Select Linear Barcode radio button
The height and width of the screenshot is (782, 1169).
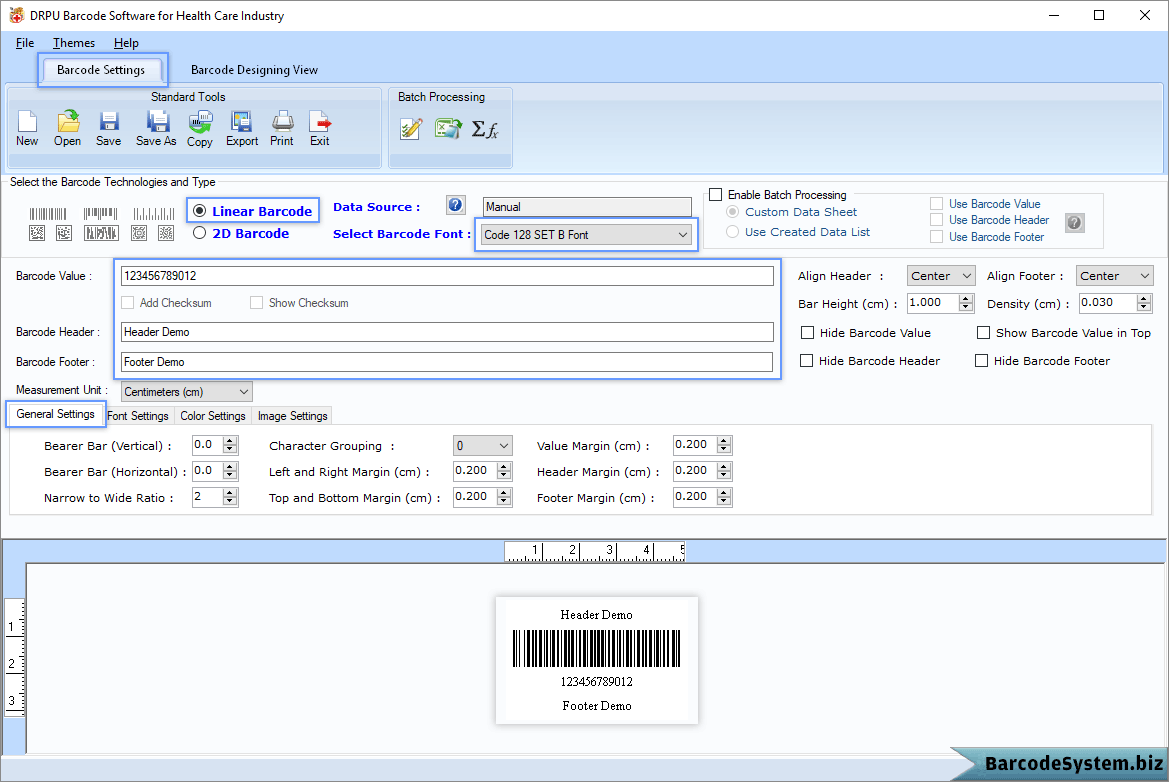point(200,211)
